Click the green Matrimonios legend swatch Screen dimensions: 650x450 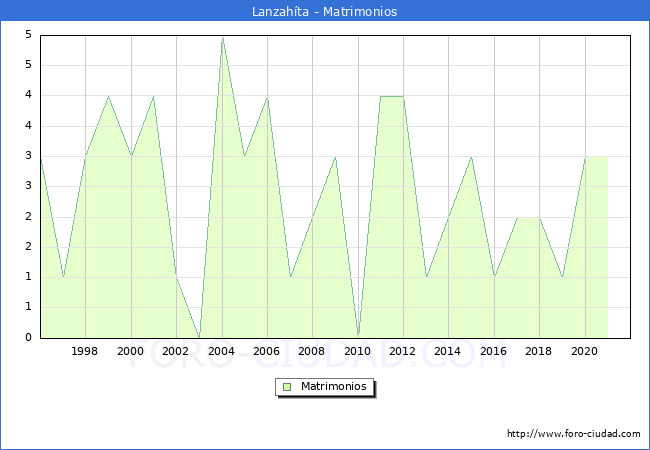287,387
